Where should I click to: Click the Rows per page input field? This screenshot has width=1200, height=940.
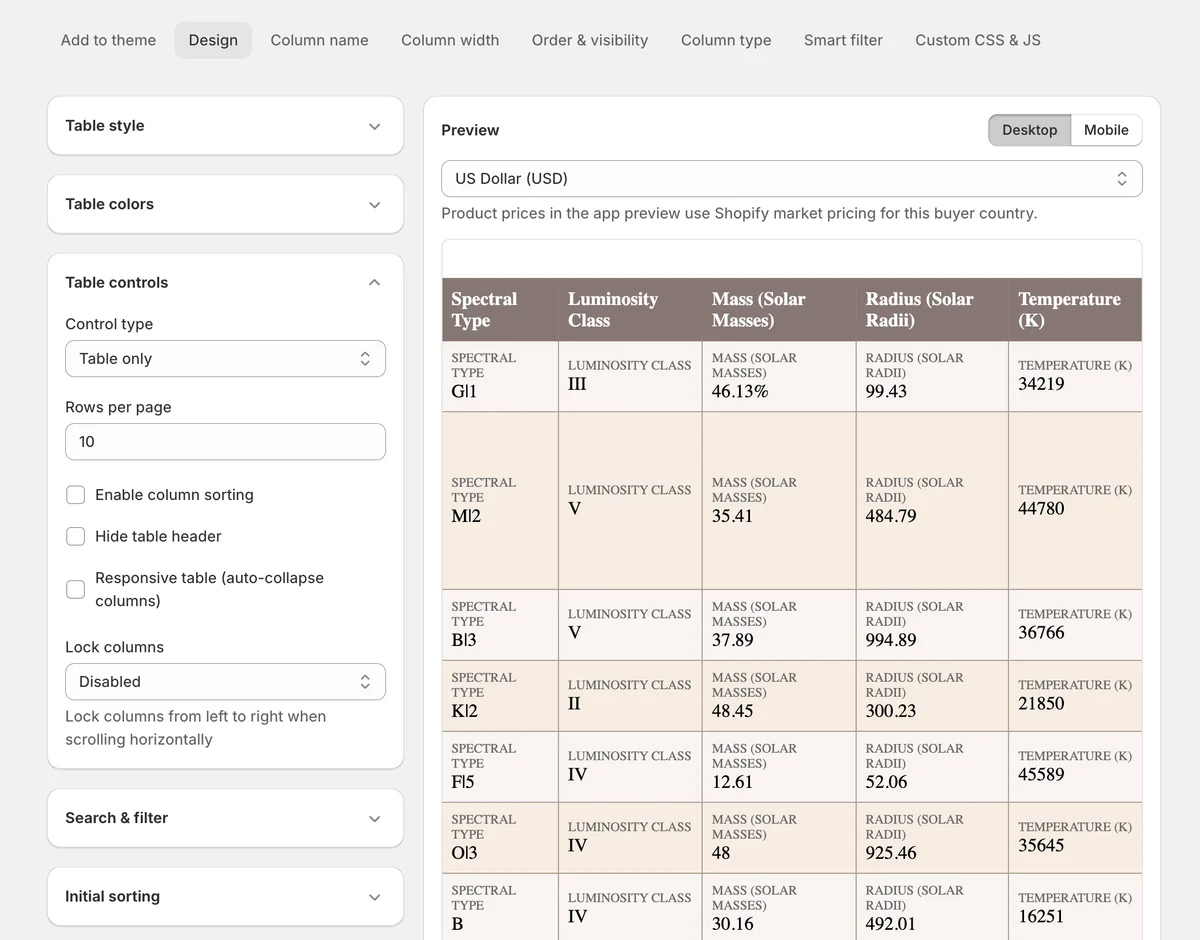(x=225, y=442)
